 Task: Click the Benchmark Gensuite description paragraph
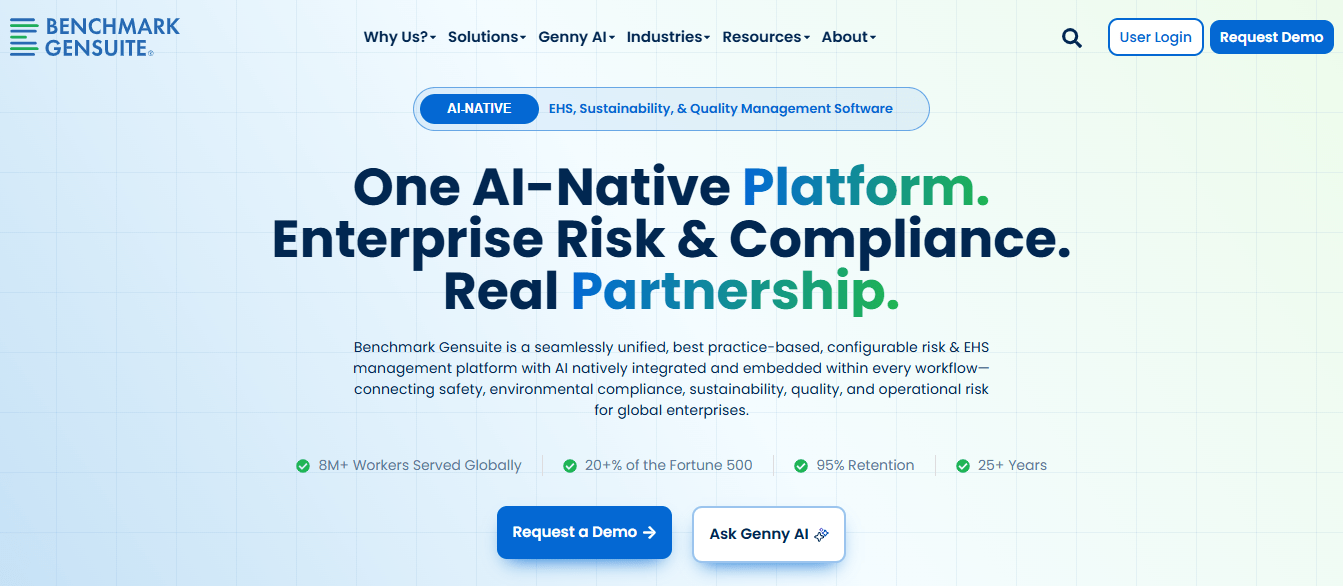click(x=671, y=378)
